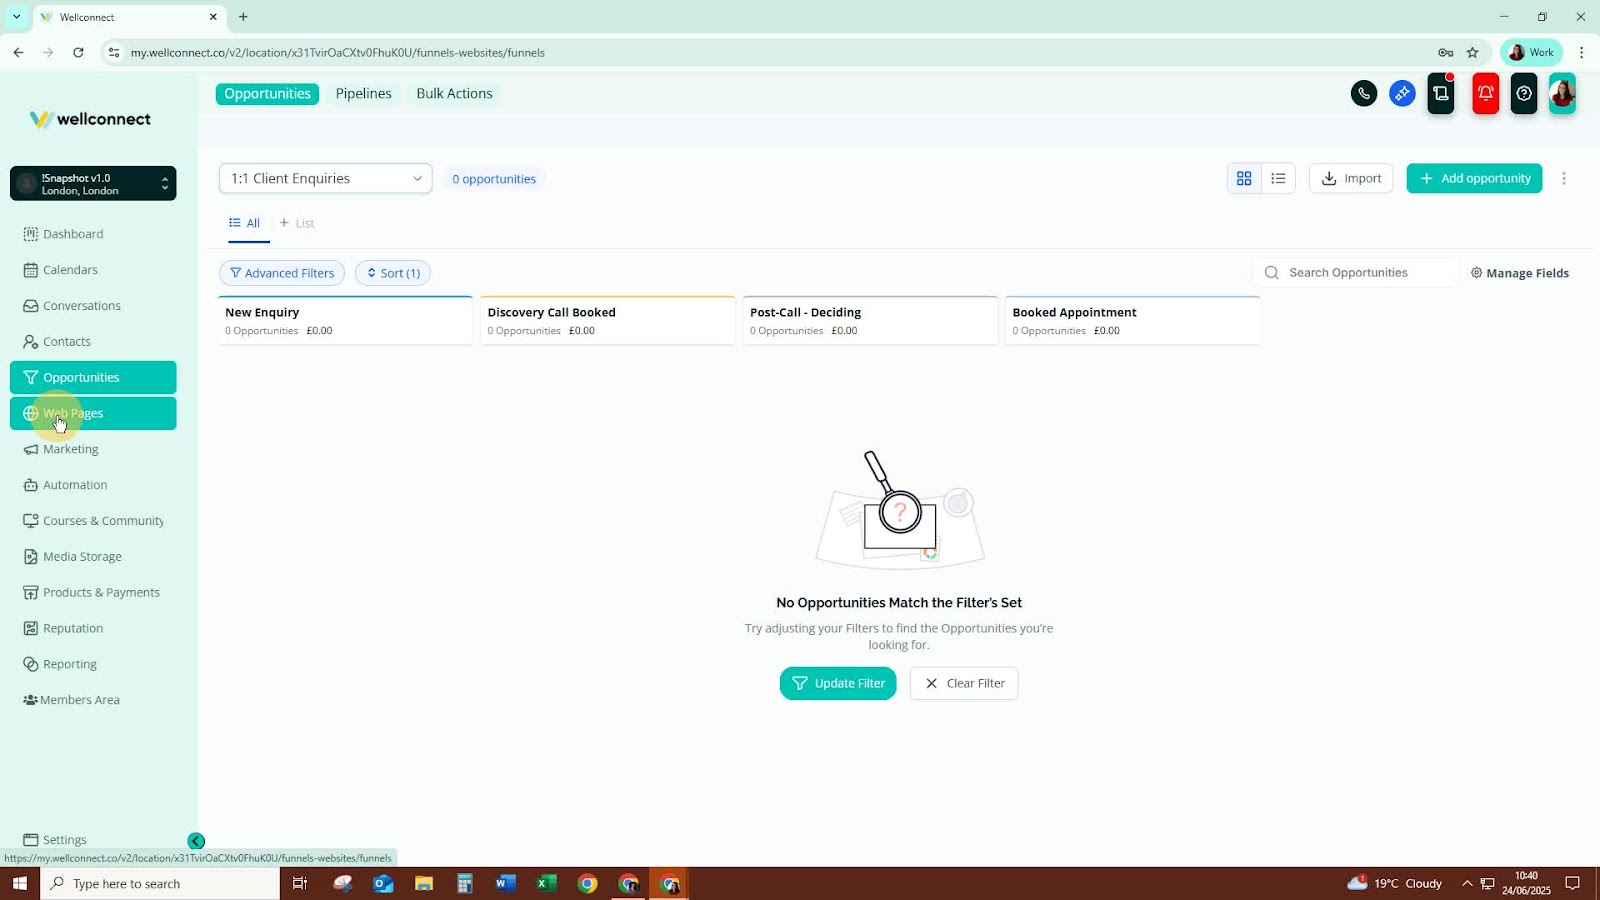Open Calendars in the sidebar
The height and width of the screenshot is (900, 1600).
pyautogui.click(x=93, y=270)
